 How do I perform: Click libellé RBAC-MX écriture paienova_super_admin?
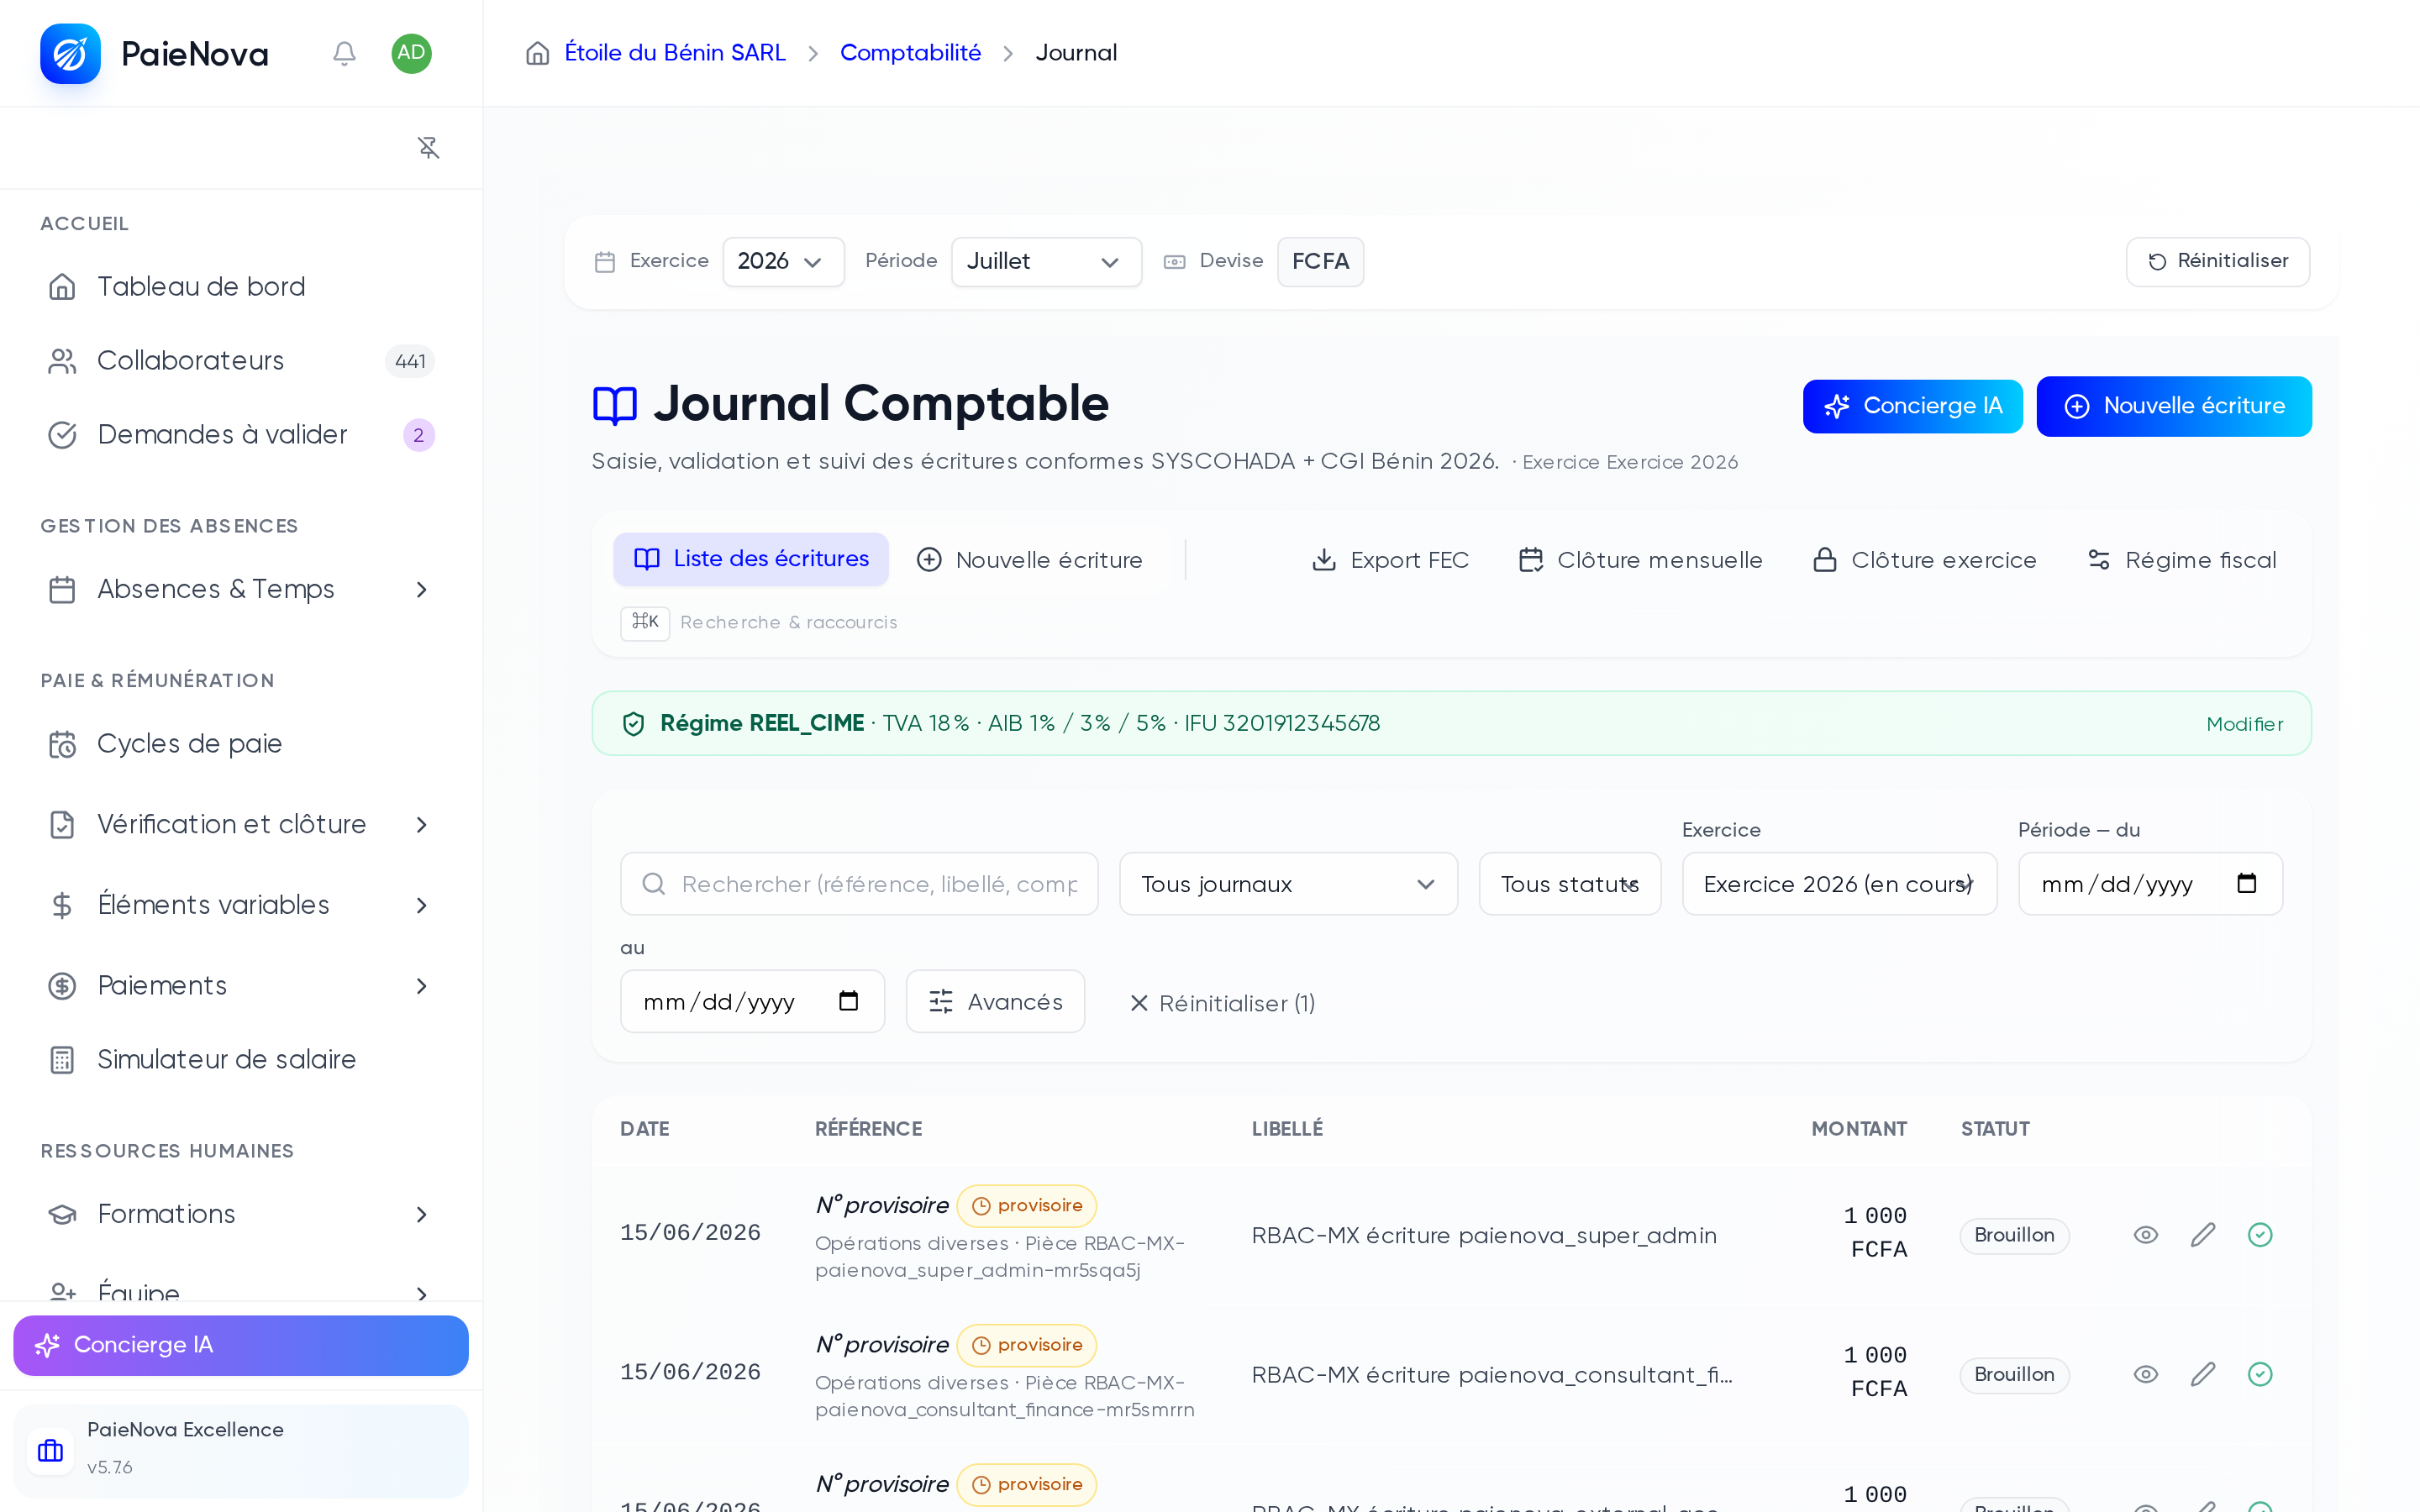tap(1484, 1236)
